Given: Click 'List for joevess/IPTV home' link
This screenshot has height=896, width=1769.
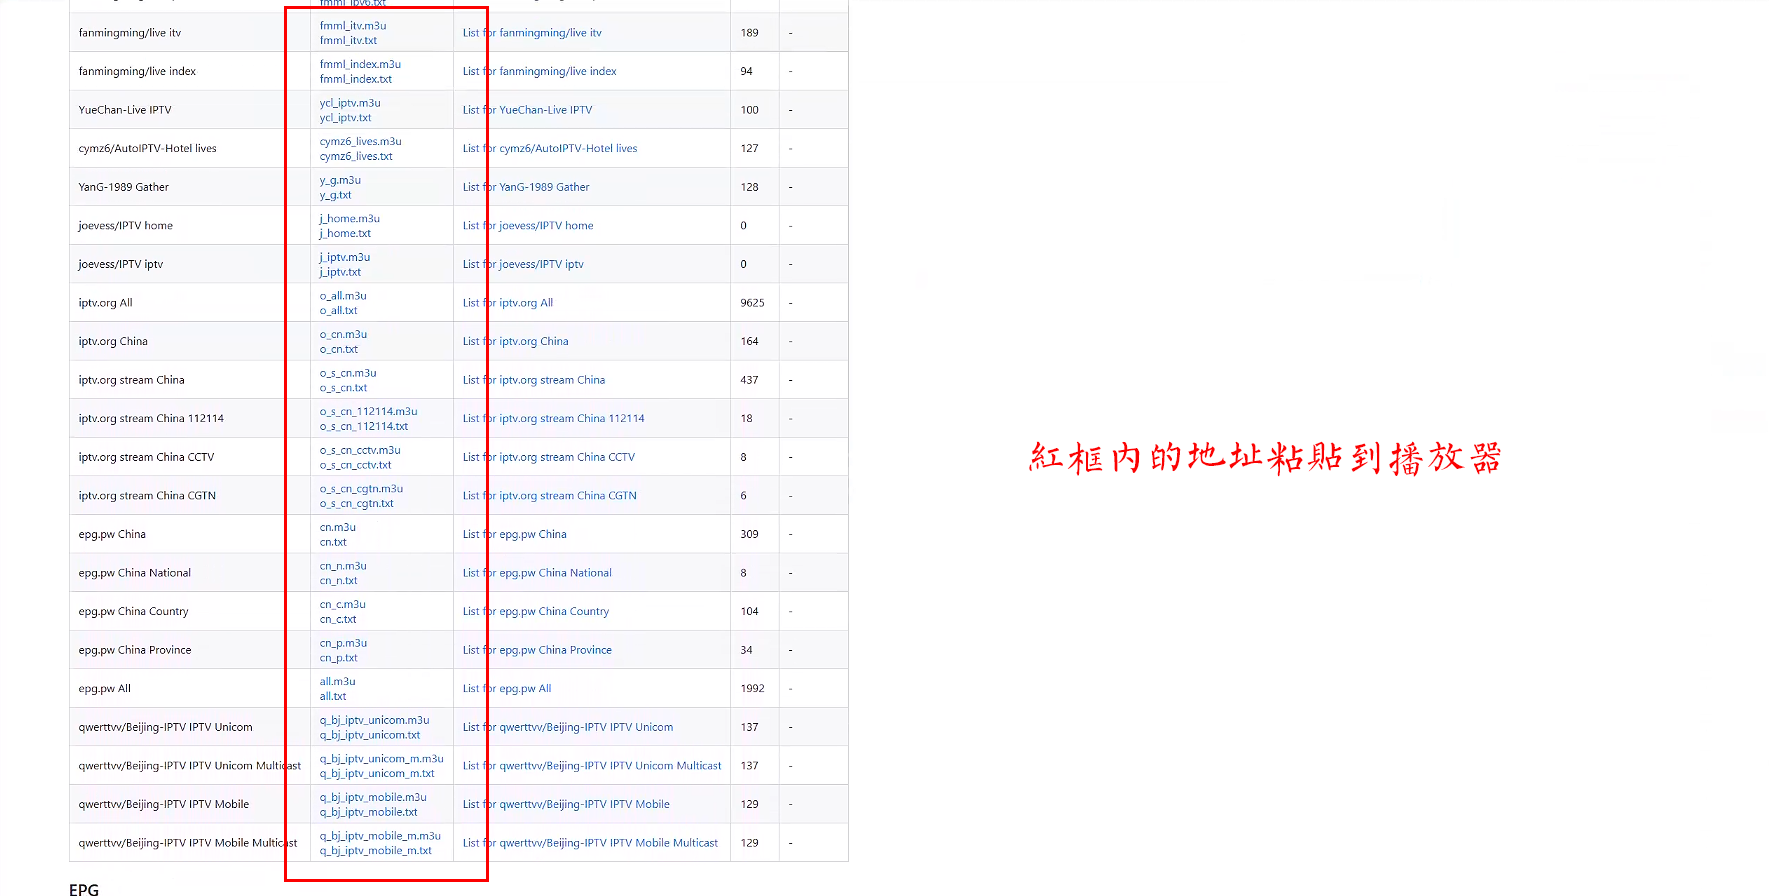Looking at the screenshot, I should [528, 226].
